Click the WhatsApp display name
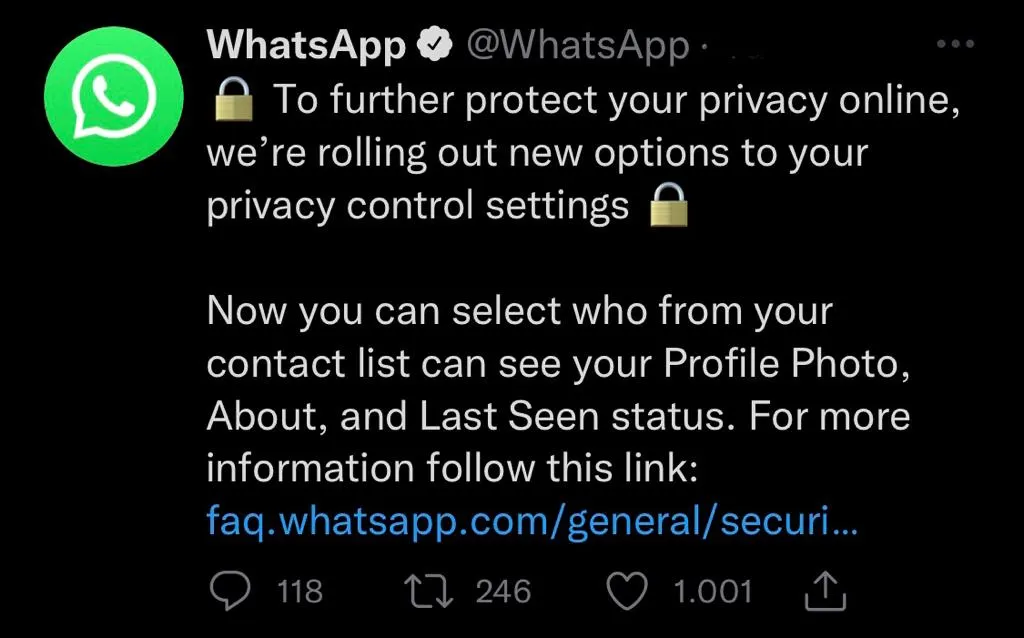1024x638 pixels. pyautogui.click(x=306, y=45)
